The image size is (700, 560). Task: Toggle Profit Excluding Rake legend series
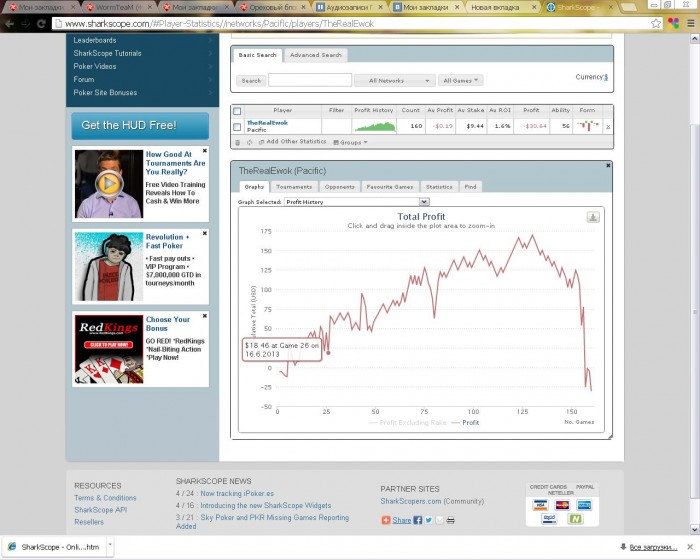408,423
